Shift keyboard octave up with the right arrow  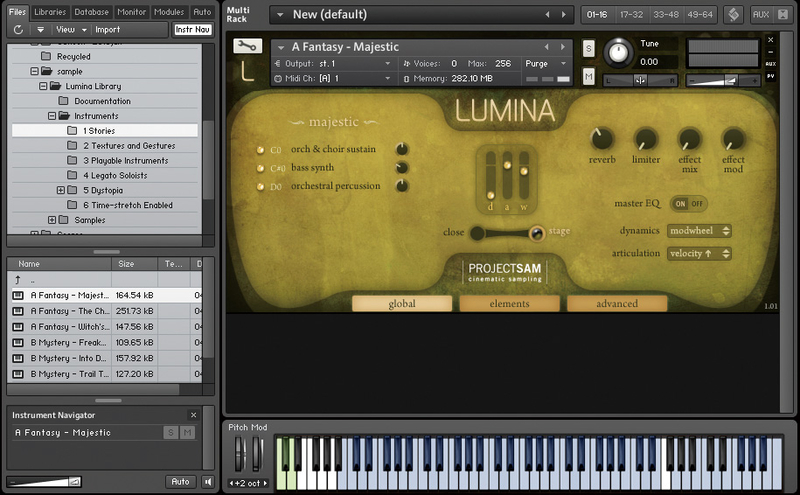coord(265,483)
